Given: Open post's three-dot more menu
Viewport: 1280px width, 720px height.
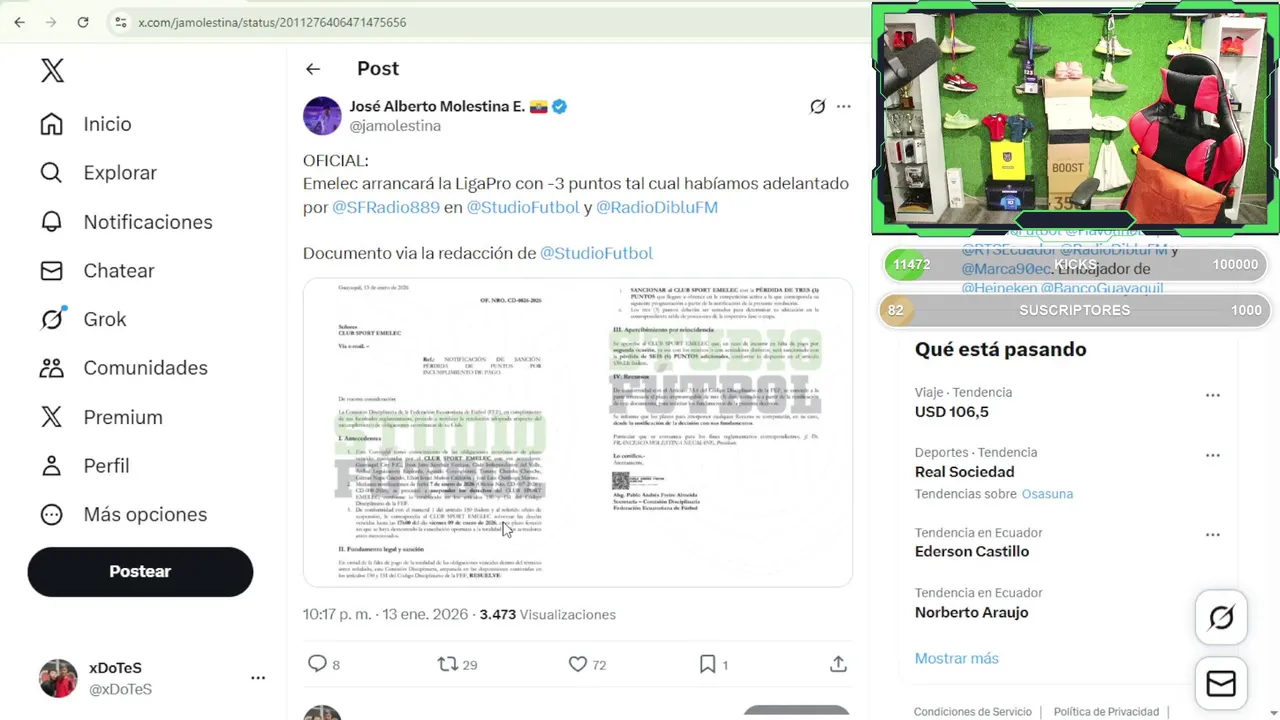Looking at the screenshot, I should (843, 106).
